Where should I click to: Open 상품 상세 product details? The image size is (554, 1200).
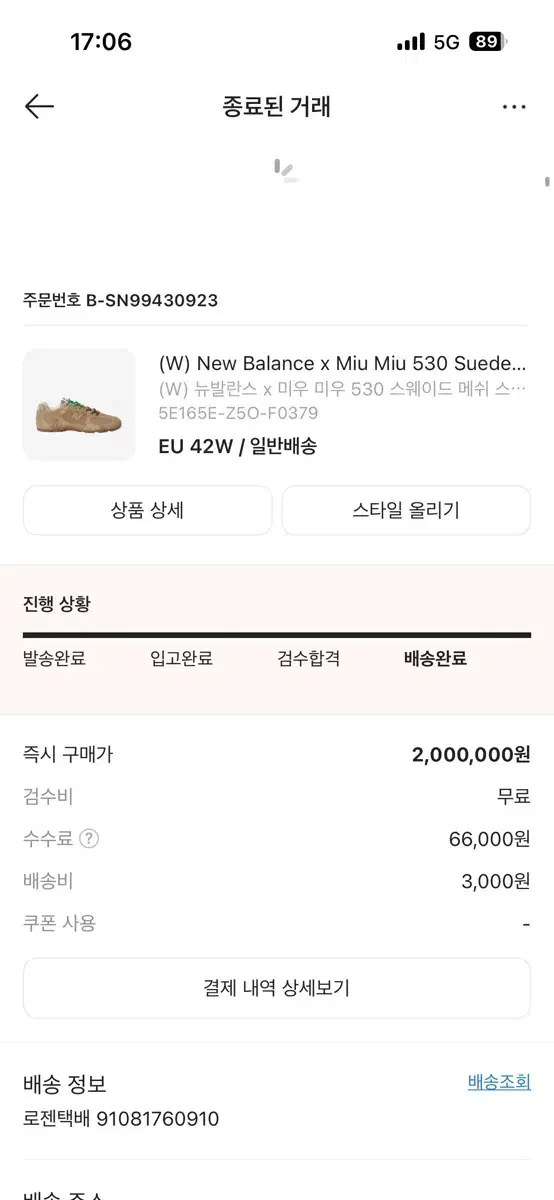[x=147, y=511]
